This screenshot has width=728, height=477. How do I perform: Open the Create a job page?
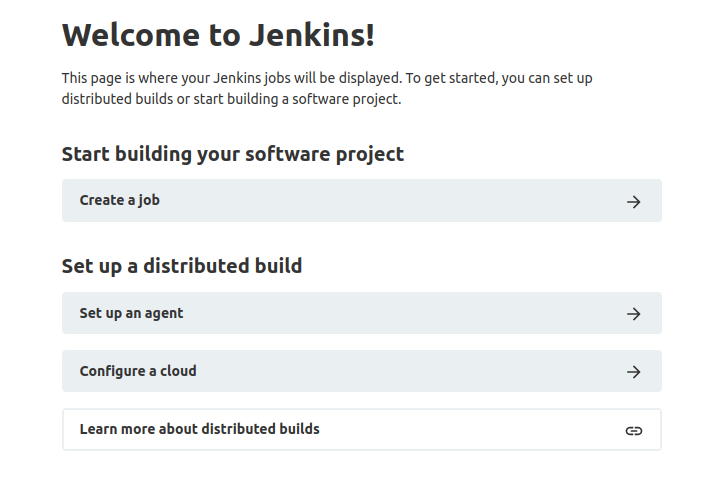coord(362,201)
